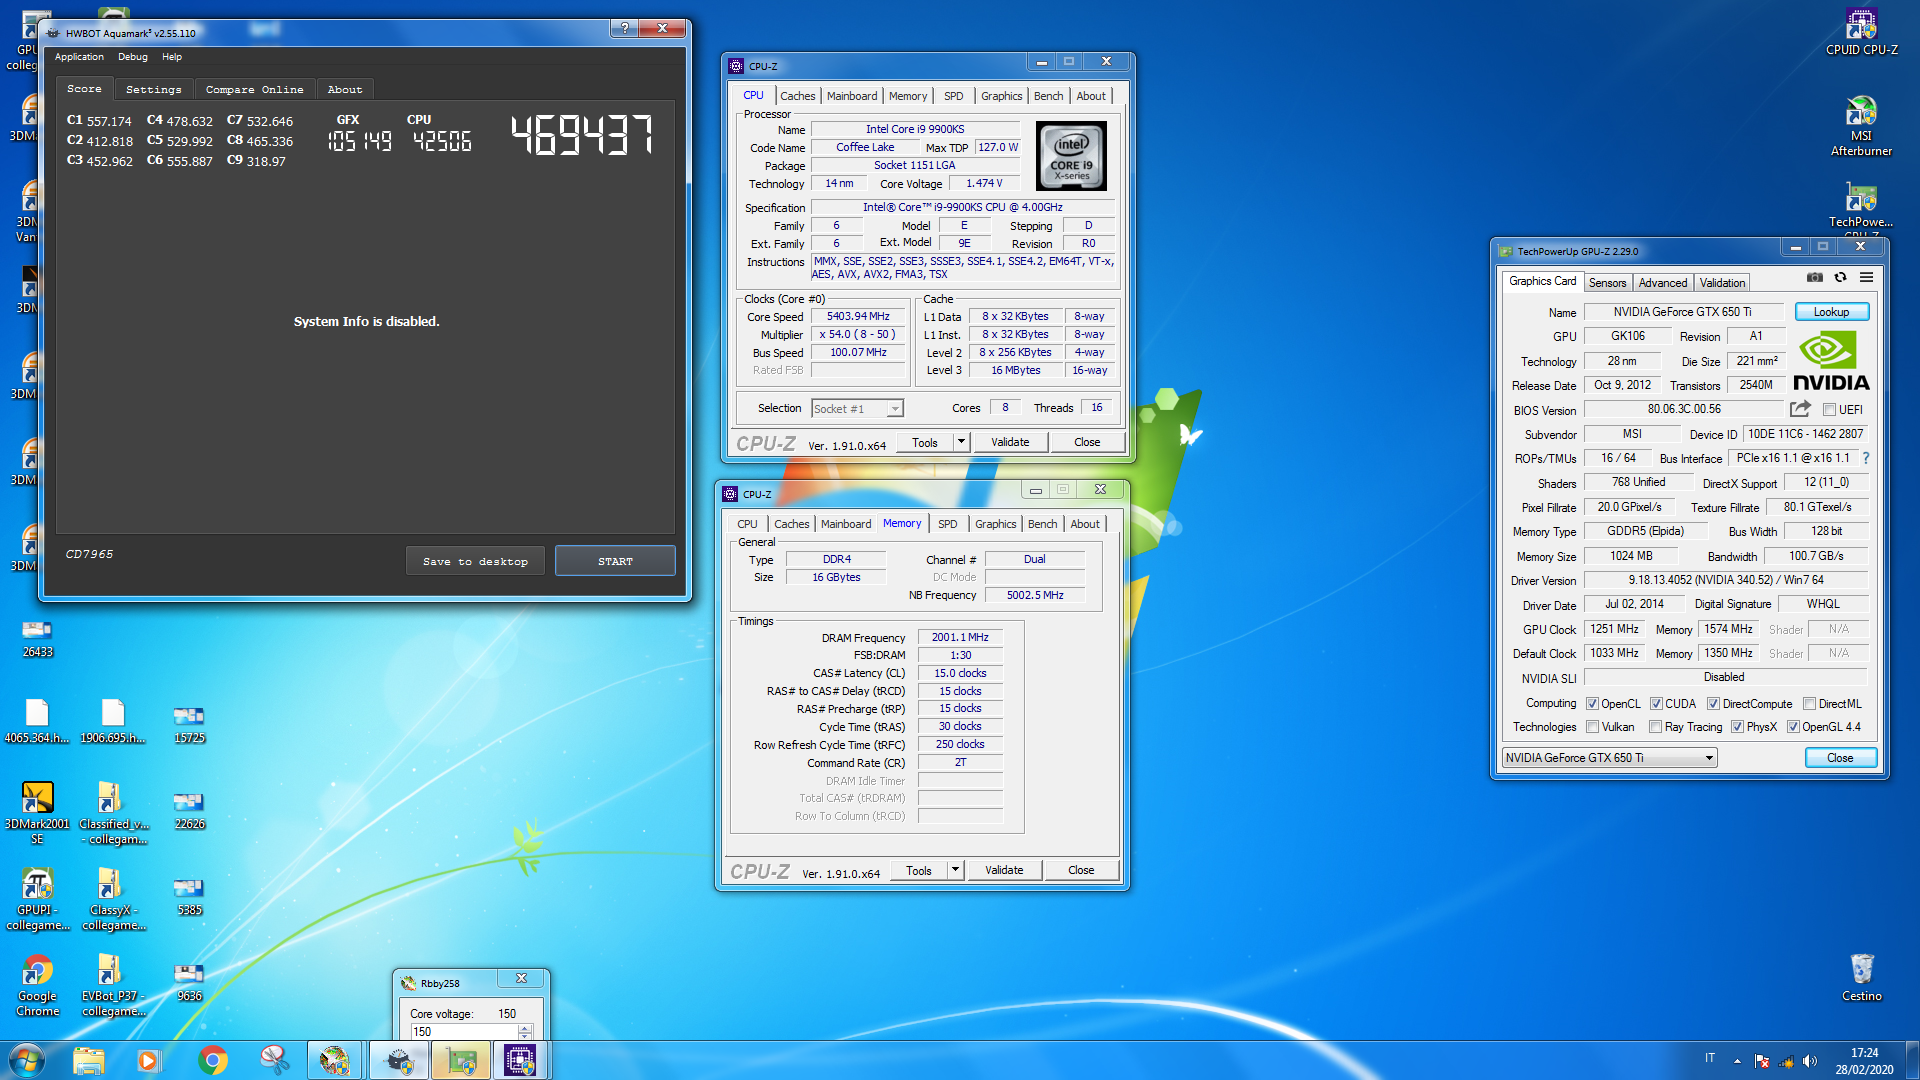This screenshot has height=1080, width=1920.
Task: Click the NVIDIA logo in GPU-Z
Action: [x=1830, y=362]
